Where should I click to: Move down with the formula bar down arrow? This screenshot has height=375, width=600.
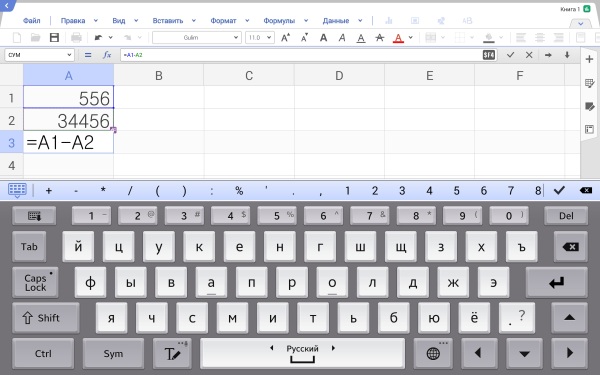(567, 55)
